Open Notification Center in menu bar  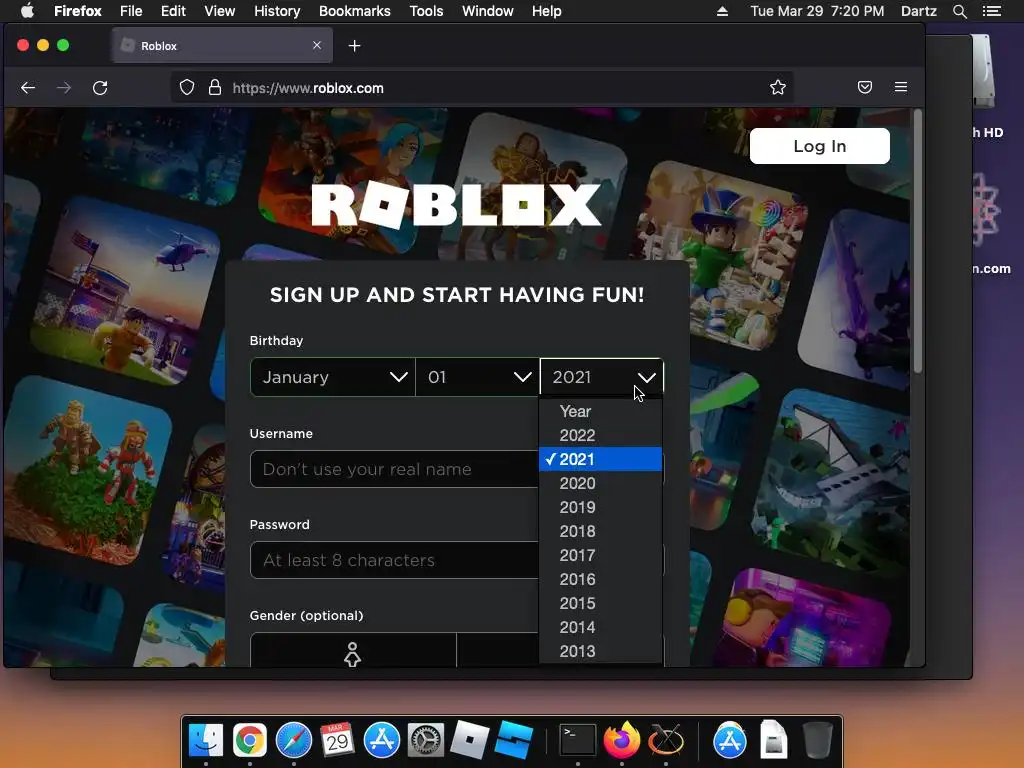click(x=991, y=11)
